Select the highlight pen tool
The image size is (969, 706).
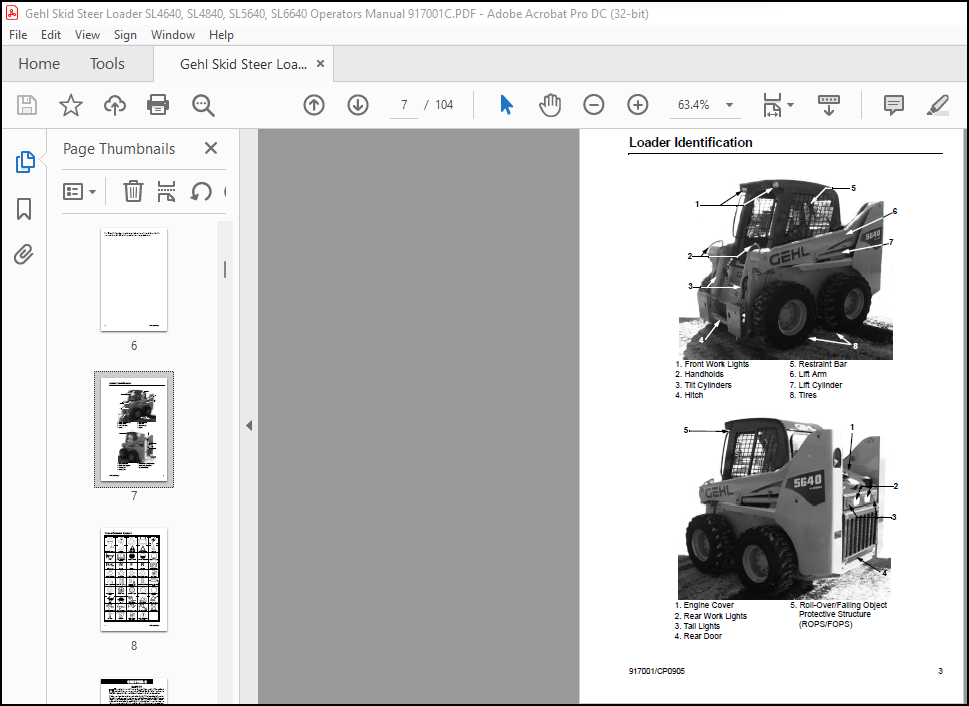[x=937, y=105]
